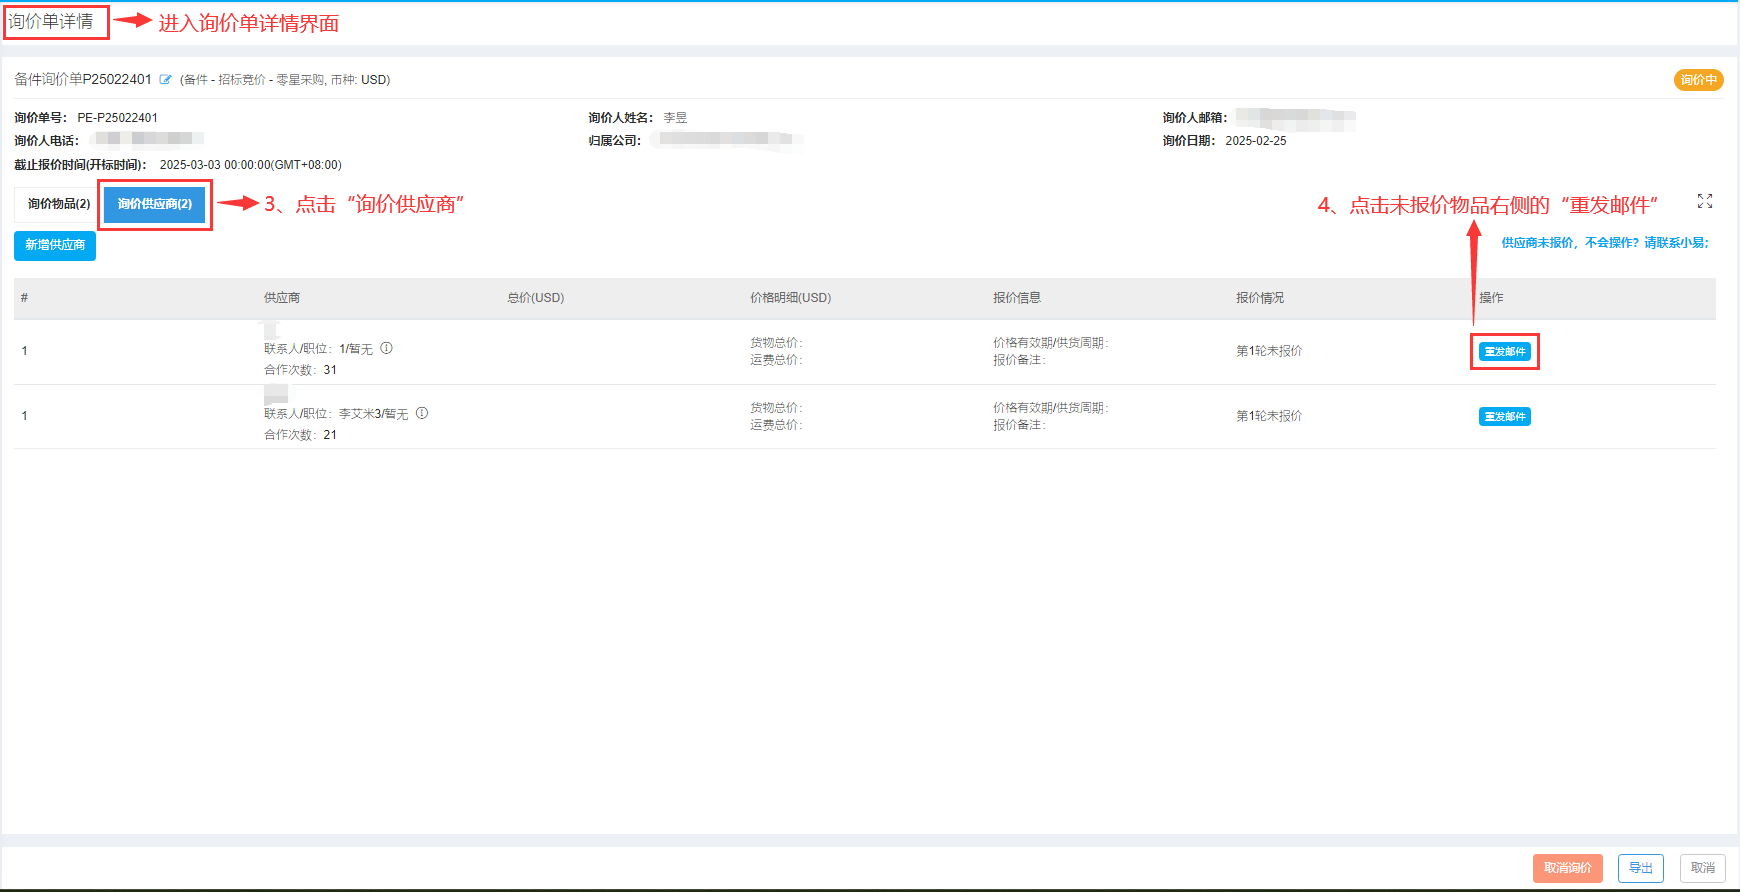Click 重发邮件 for supplier 李艾米3
The height and width of the screenshot is (892, 1740).
coord(1505,417)
